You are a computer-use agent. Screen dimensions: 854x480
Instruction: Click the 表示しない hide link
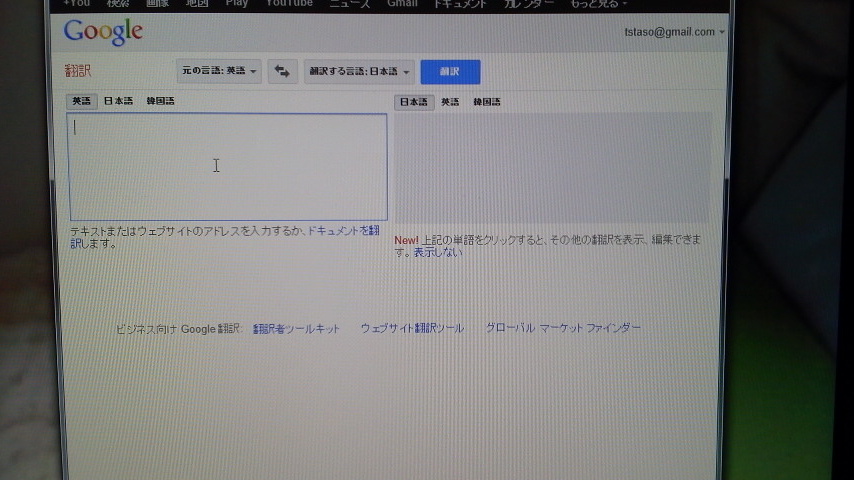[438, 253]
